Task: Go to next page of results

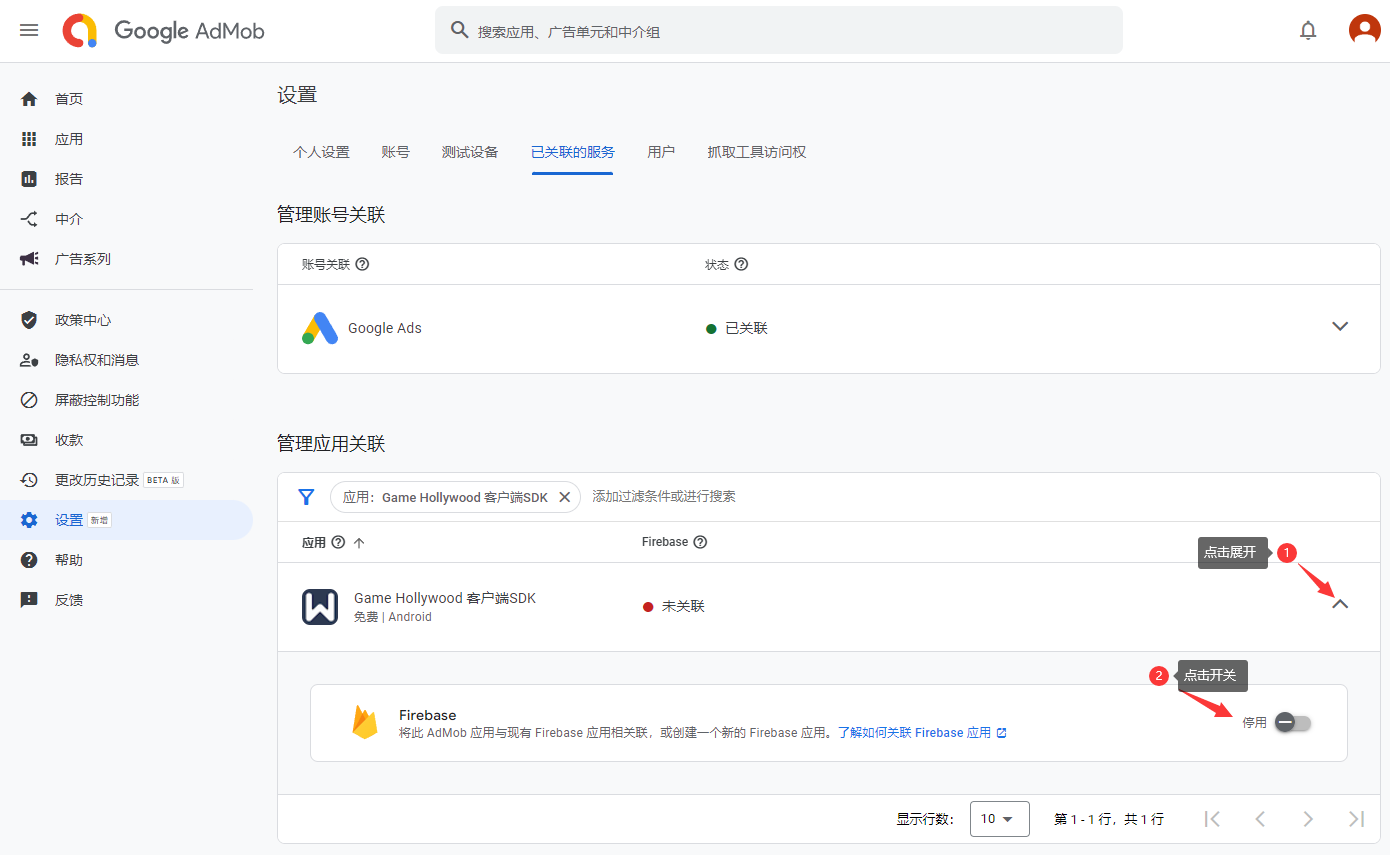Action: tap(1308, 819)
